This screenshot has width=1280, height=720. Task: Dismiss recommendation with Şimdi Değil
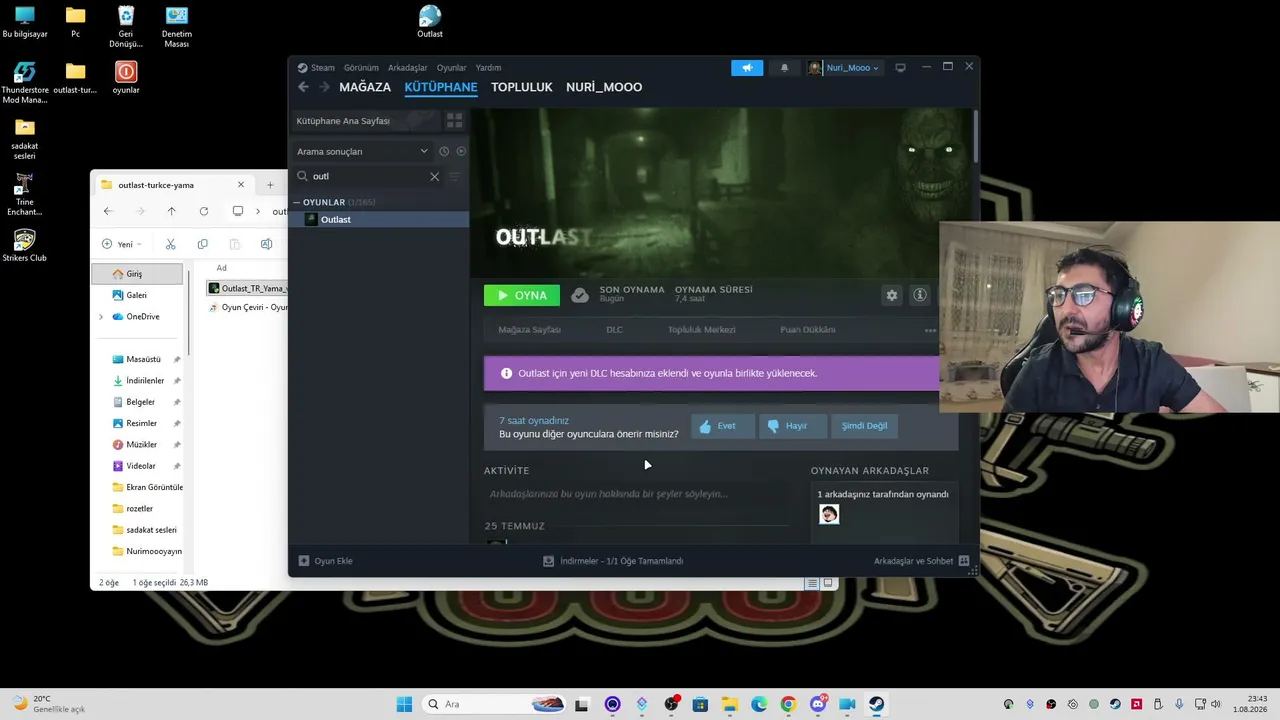point(864,426)
